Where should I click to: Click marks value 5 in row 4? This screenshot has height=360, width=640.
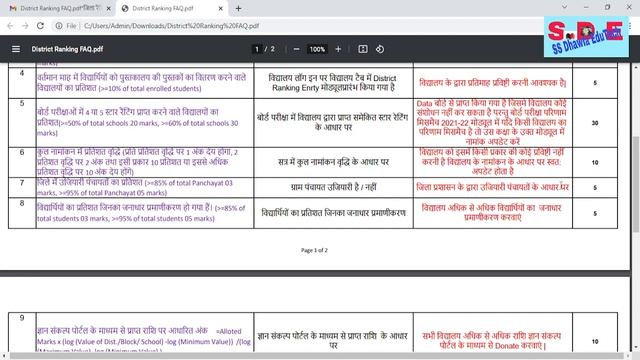point(595,83)
